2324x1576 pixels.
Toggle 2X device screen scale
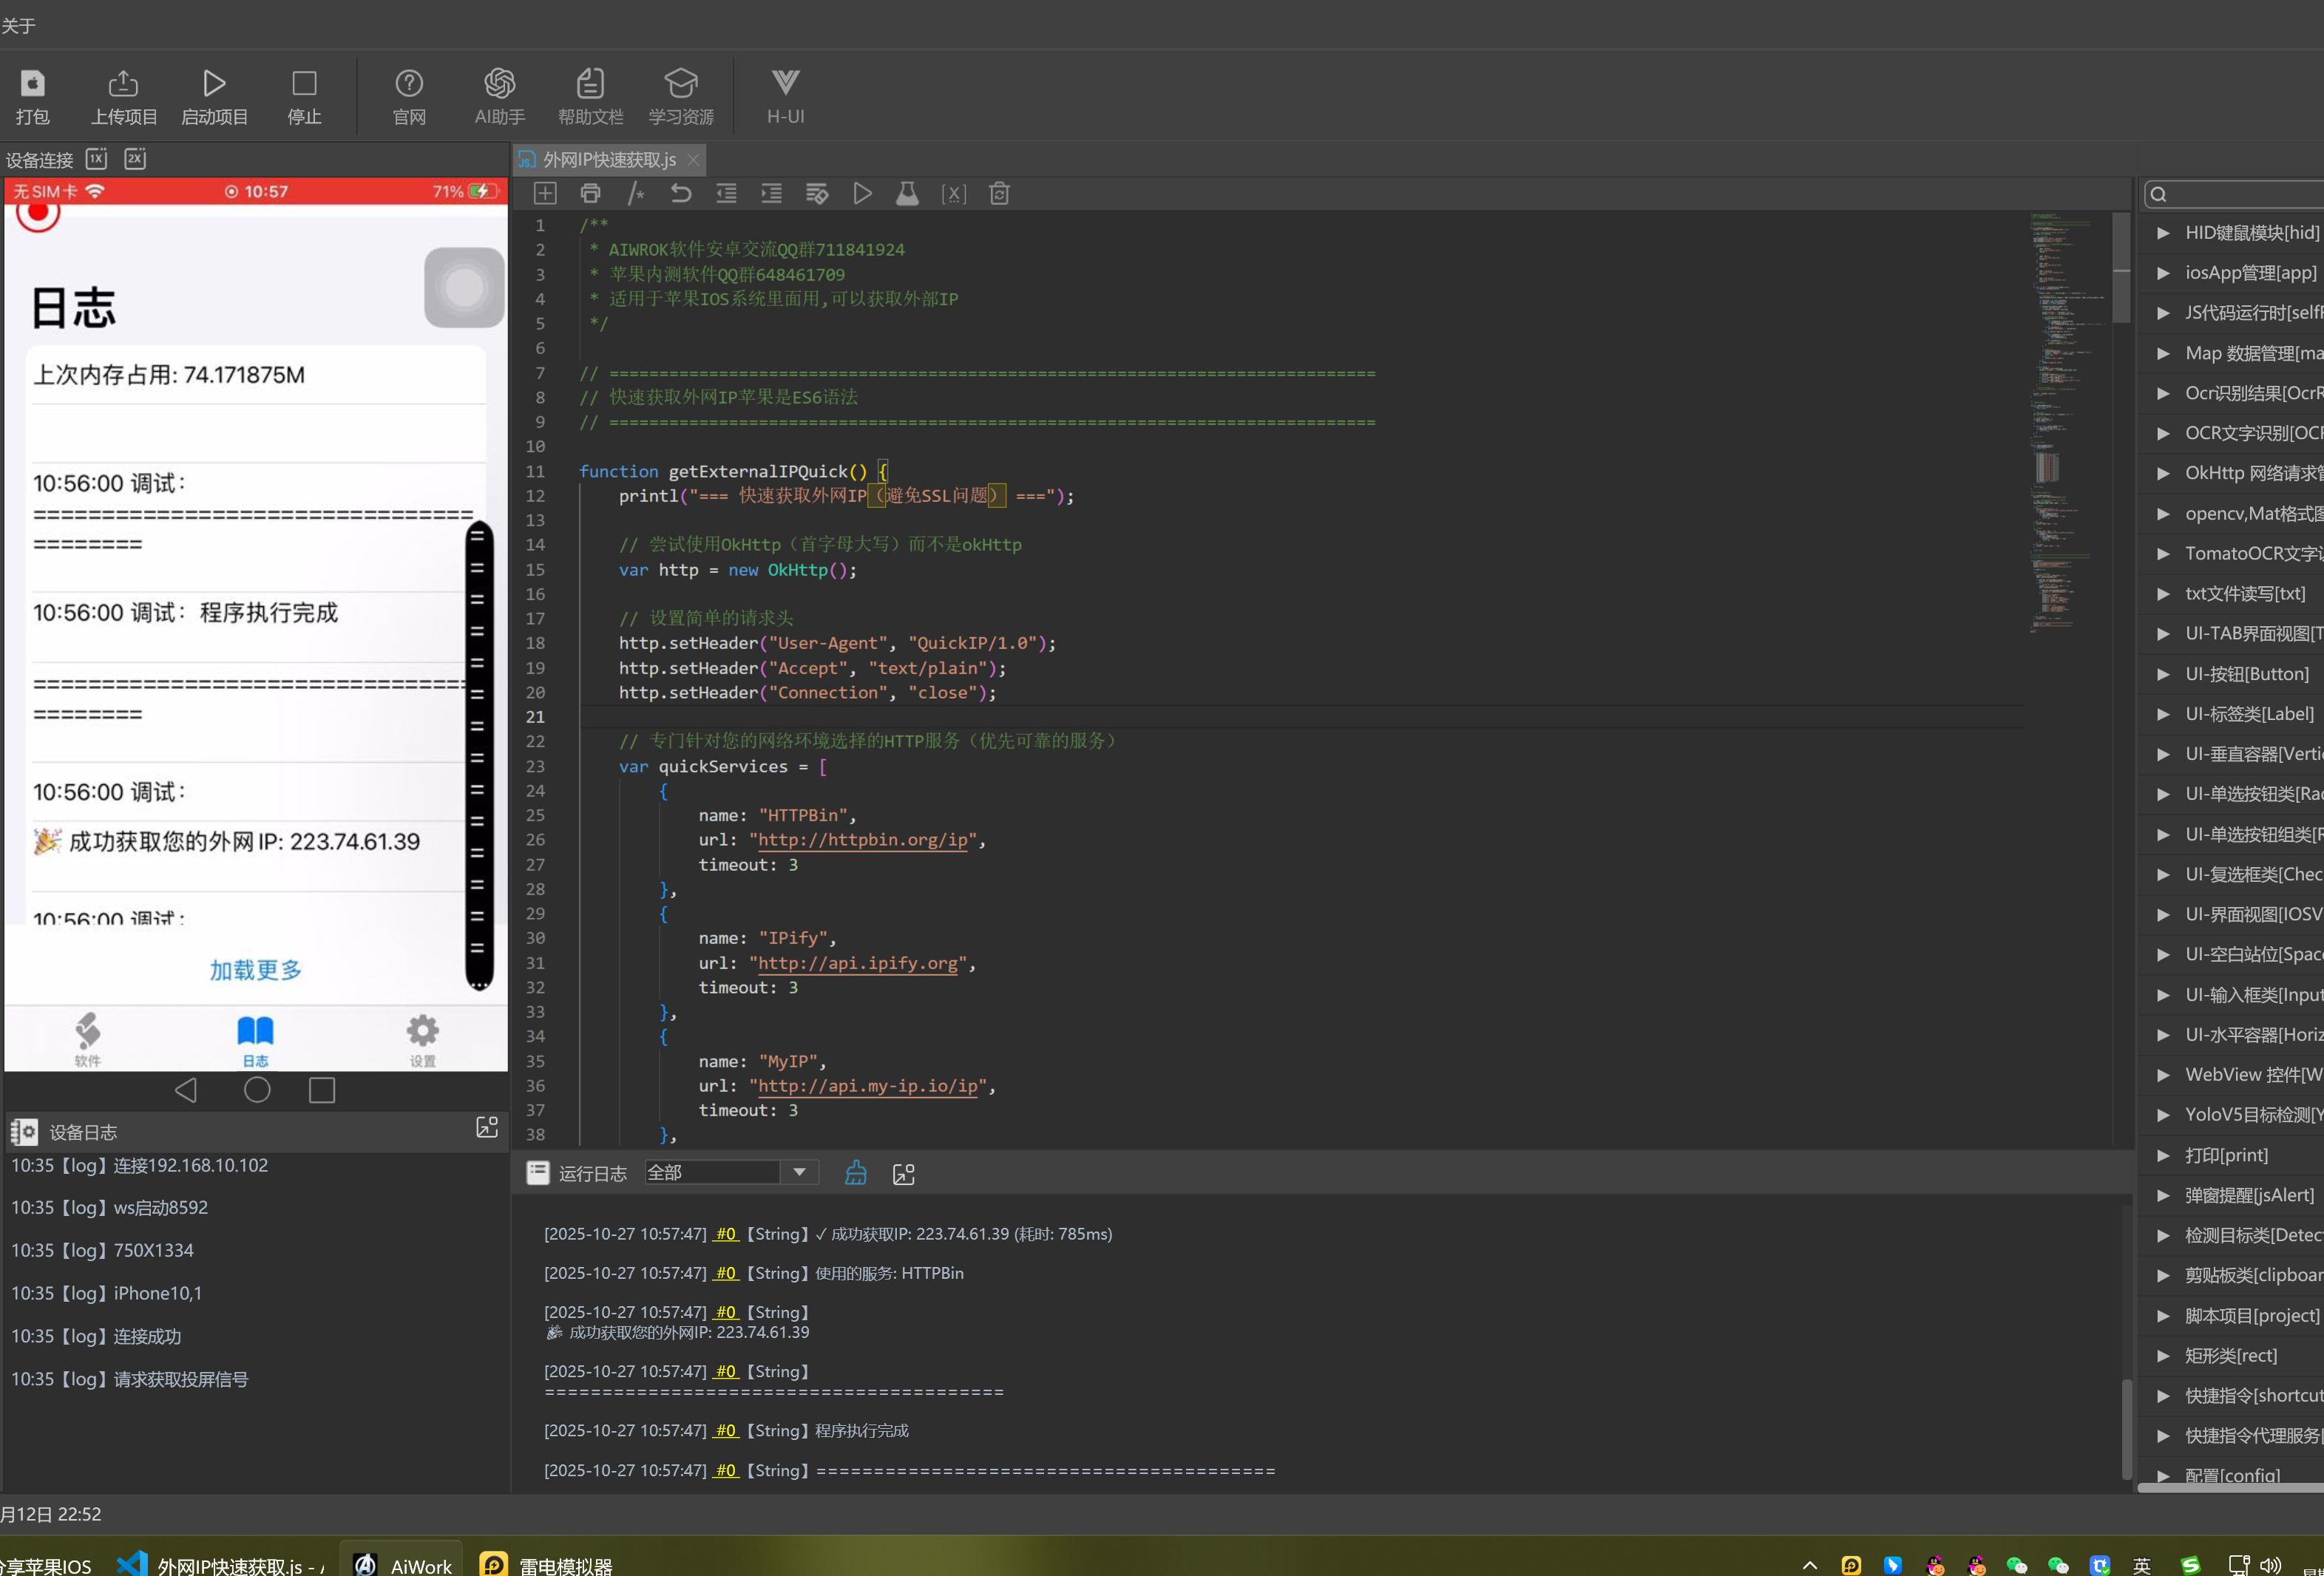(135, 159)
